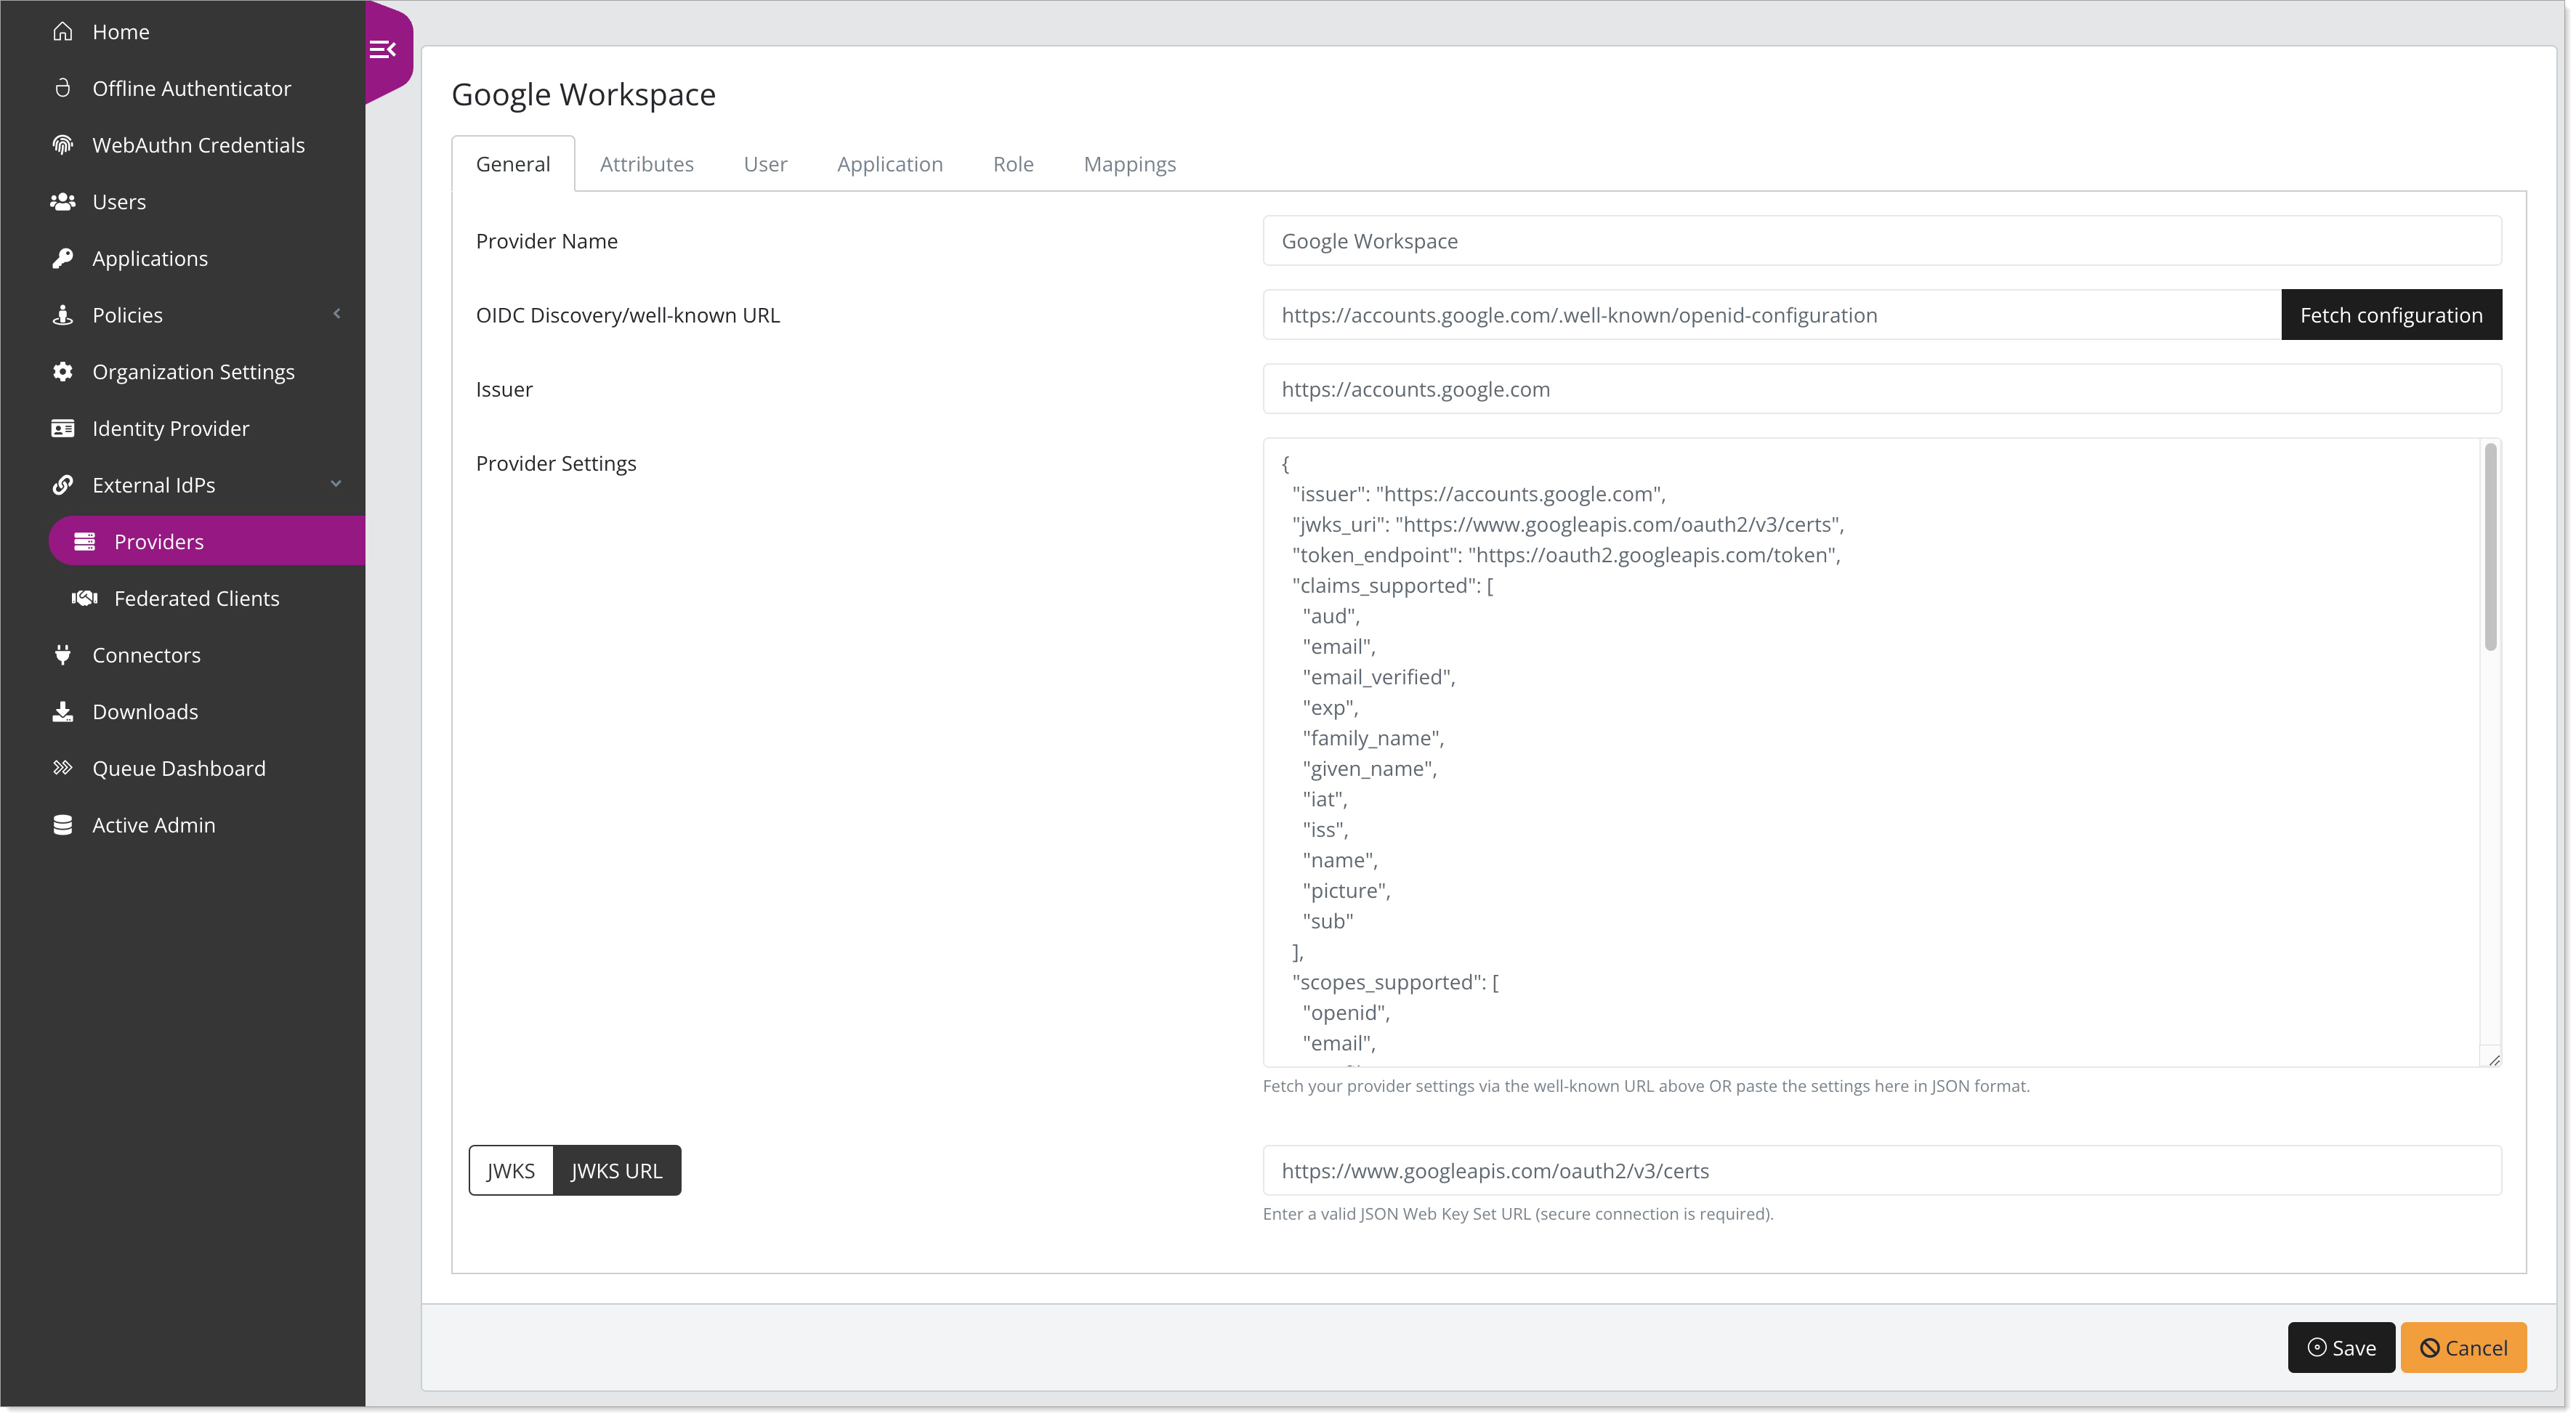2576x1418 pixels.
Task: Click the Save button
Action: coord(2341,1346)
